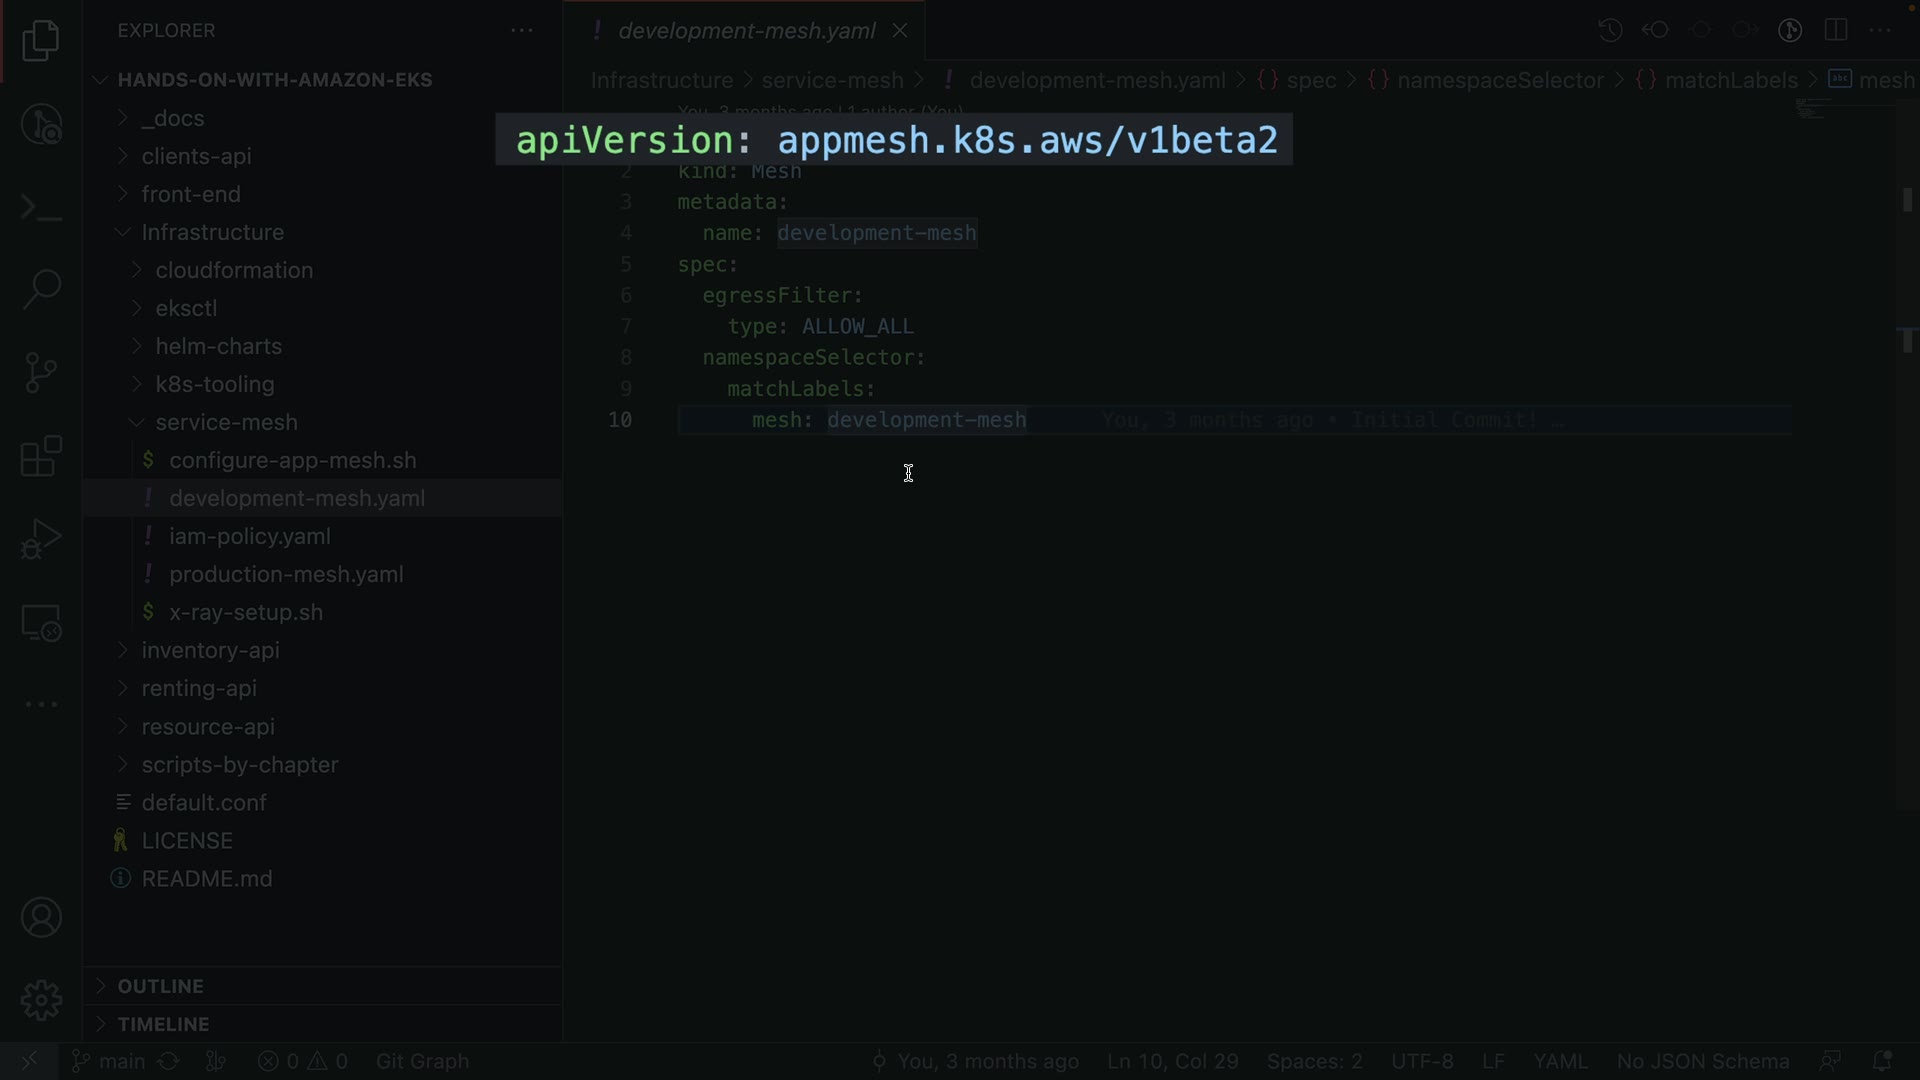Open Accounts icon in activity bar

tap(41, 917)
